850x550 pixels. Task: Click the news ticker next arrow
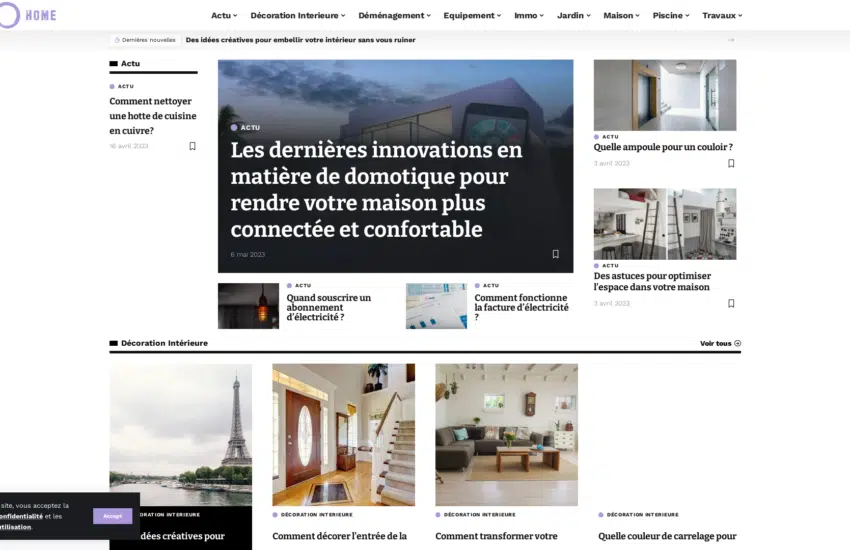point(731,40)
